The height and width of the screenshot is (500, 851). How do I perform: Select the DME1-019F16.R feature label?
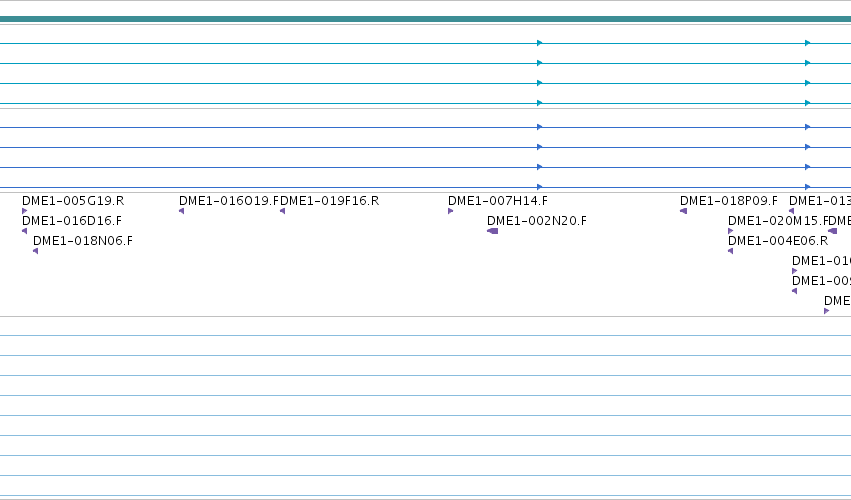[x=329, y=201]
